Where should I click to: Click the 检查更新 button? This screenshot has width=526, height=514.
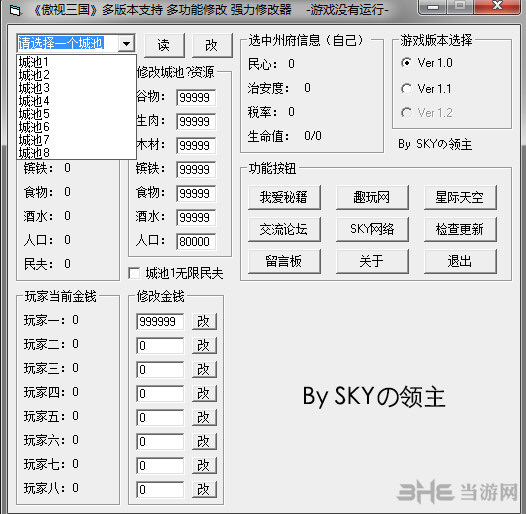point(460,229)
